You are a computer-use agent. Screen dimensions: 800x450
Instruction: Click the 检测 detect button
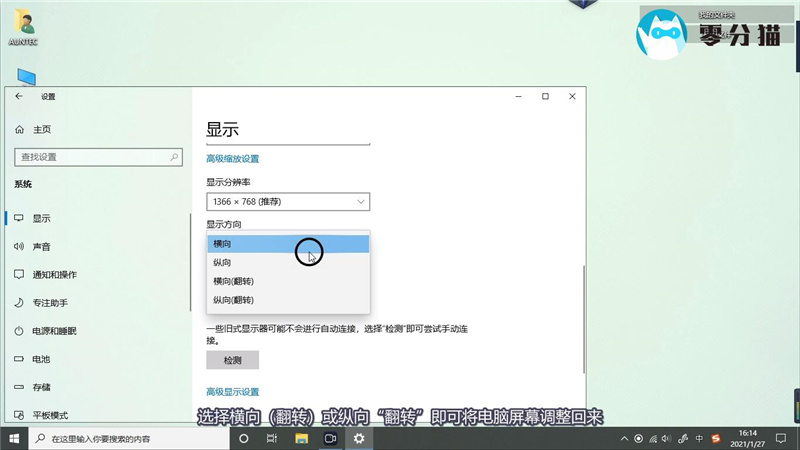pos(232,360)
